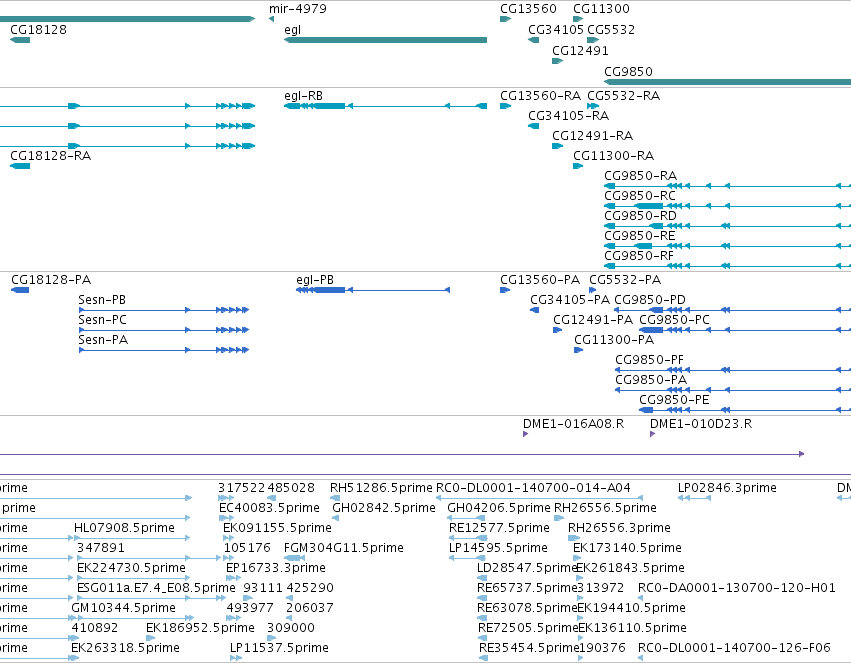Select the LP02846.3prime EST label
This screenshot has width=851, height=663.
pyautogui.click(x=727, y=488)
